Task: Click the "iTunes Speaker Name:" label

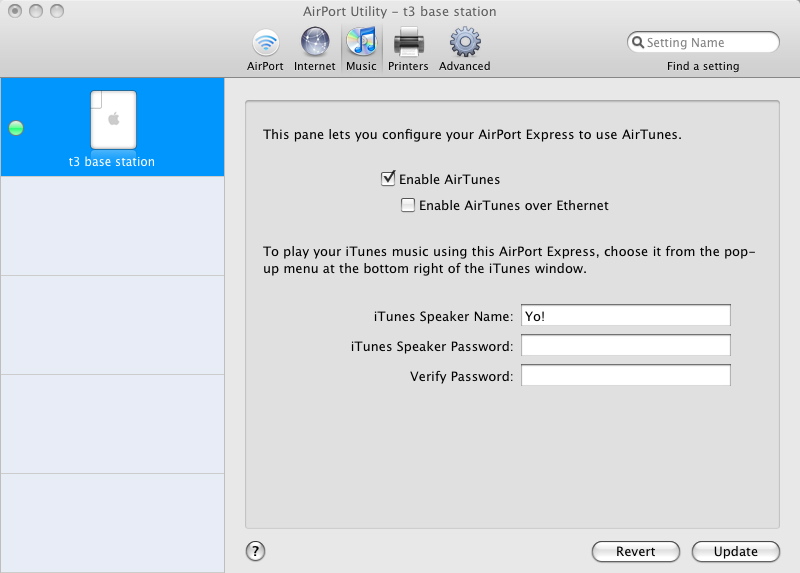Action: (x=443, y=316)
